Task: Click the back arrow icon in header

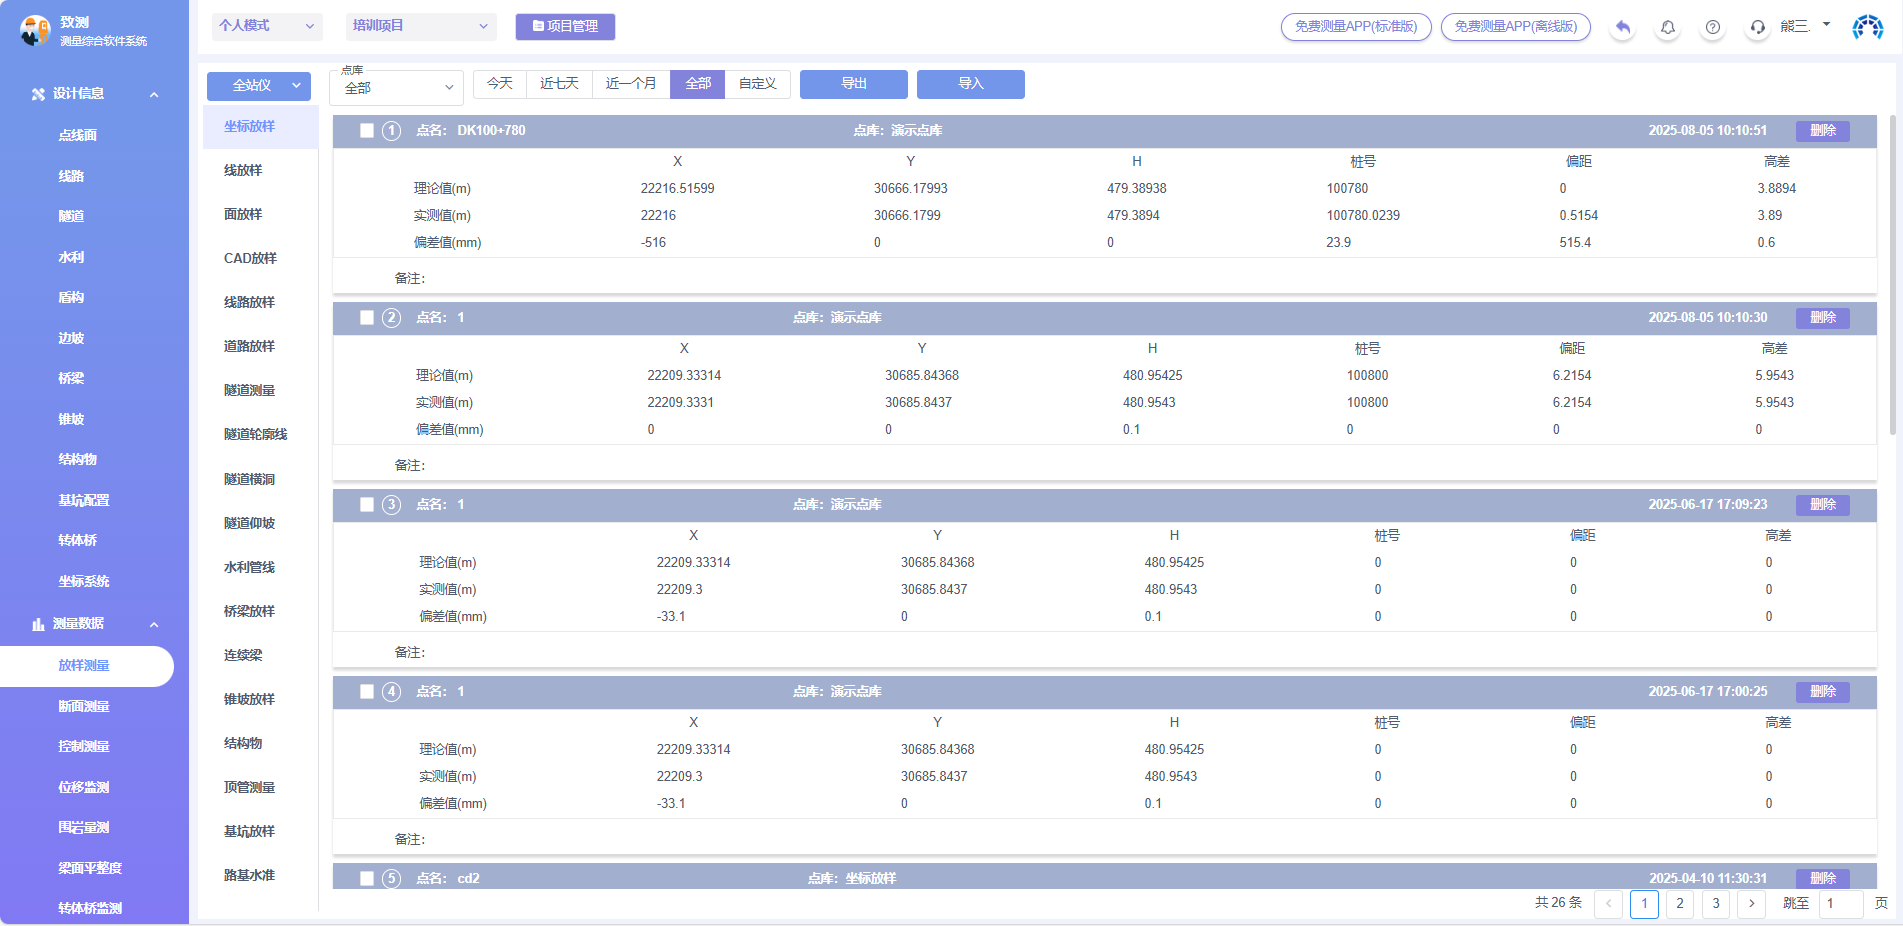Action: coord(1622,27)
